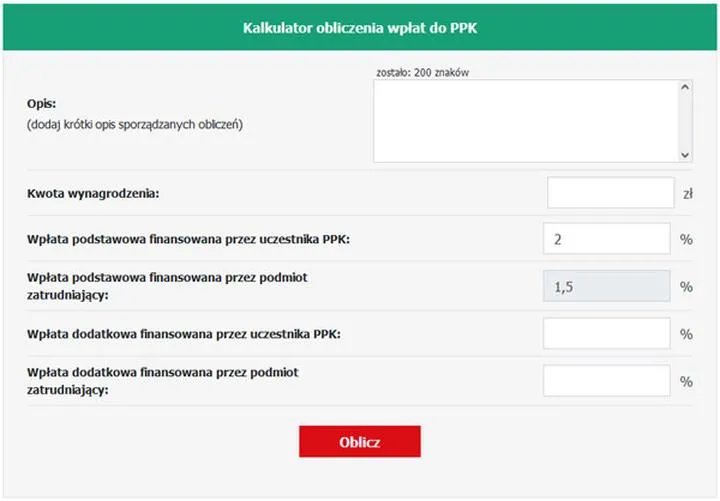Focus the Kwota wynagrodzenia input field
This screenshot has width=720, height=501.
[611, 193]
